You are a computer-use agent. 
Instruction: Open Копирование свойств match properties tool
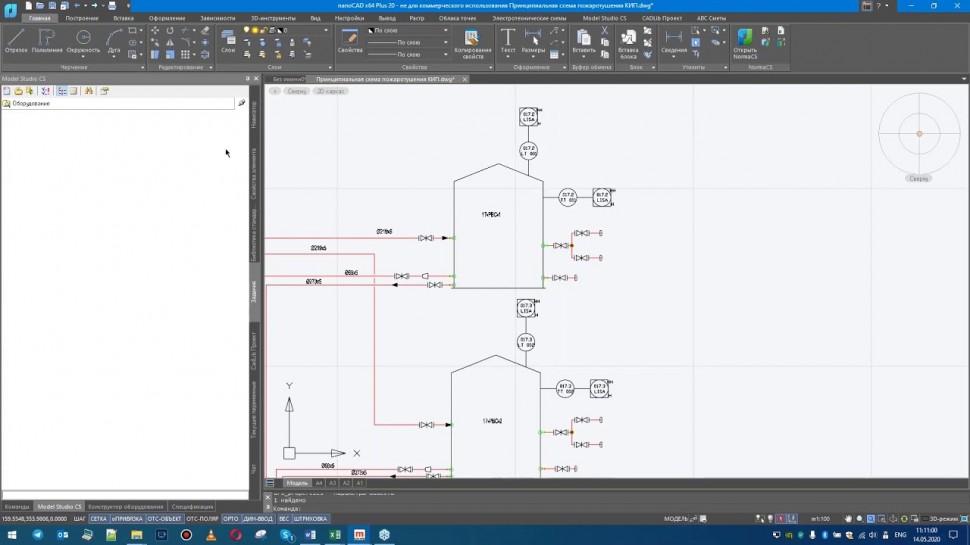pos(472,40)
